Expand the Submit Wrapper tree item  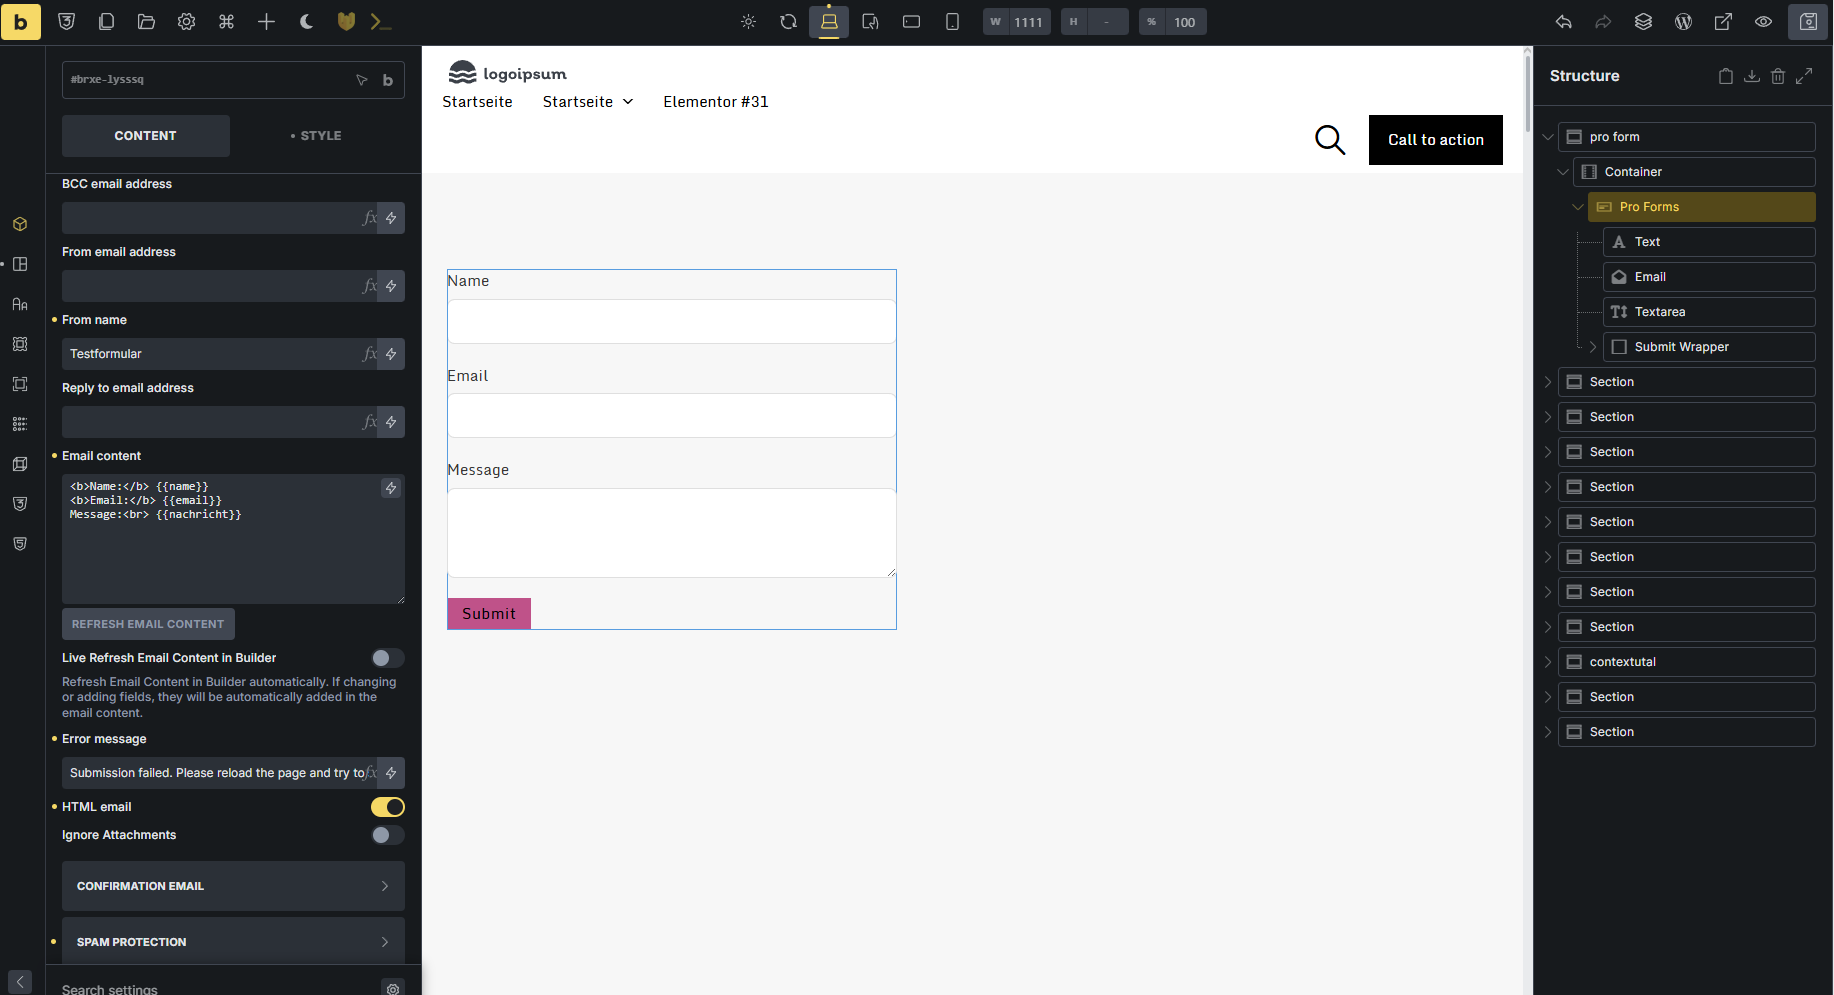(x=1593, y=347)
